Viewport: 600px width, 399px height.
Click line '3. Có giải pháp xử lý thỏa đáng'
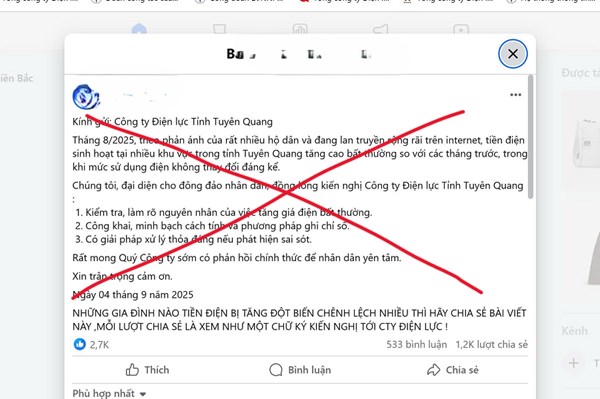193,239
